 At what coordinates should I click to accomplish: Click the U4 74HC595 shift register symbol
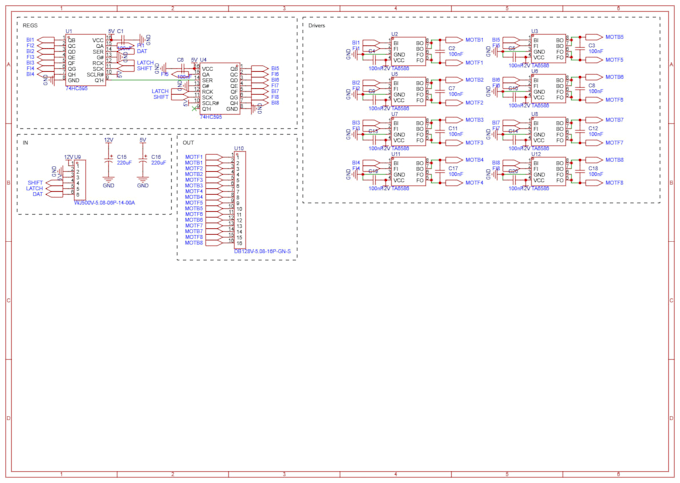(x=219, y=88)
